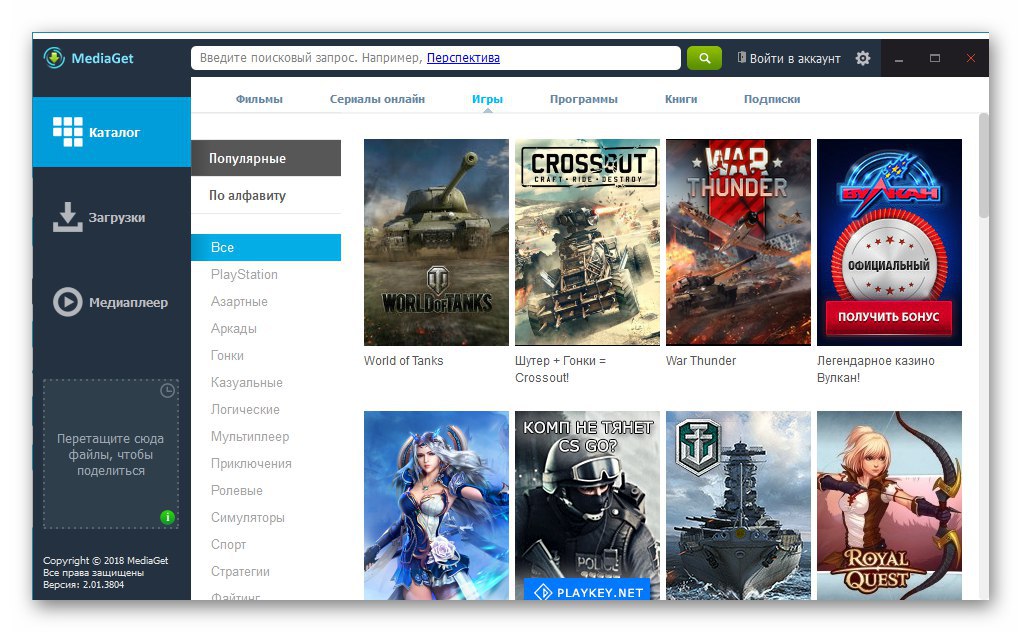Click the clock icon in share box

(x=167, y=391)
